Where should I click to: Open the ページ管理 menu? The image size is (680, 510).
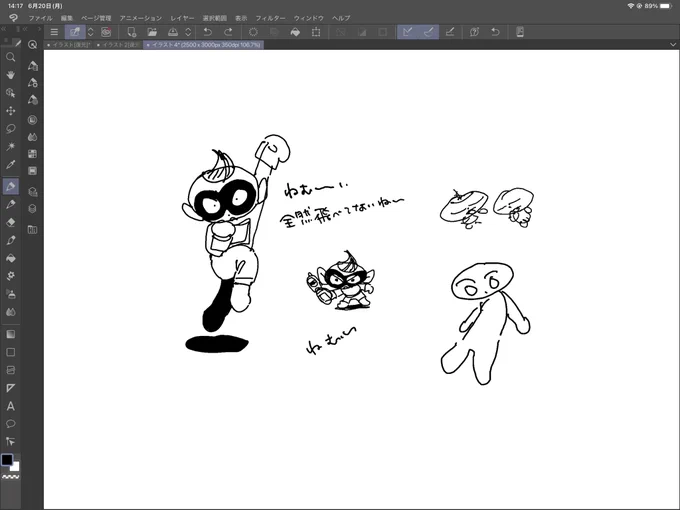(96, 18)
